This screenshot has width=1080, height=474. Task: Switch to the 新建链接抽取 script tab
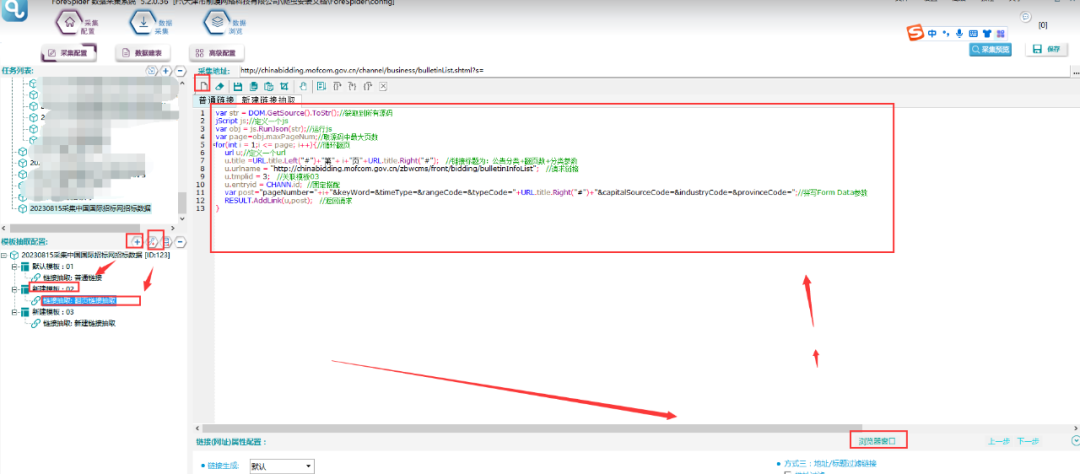[266, 100]
